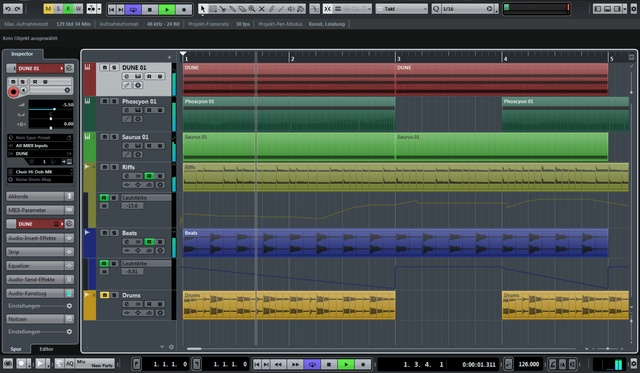
Task: Select the Glue tool
Action: click(232, 9)
